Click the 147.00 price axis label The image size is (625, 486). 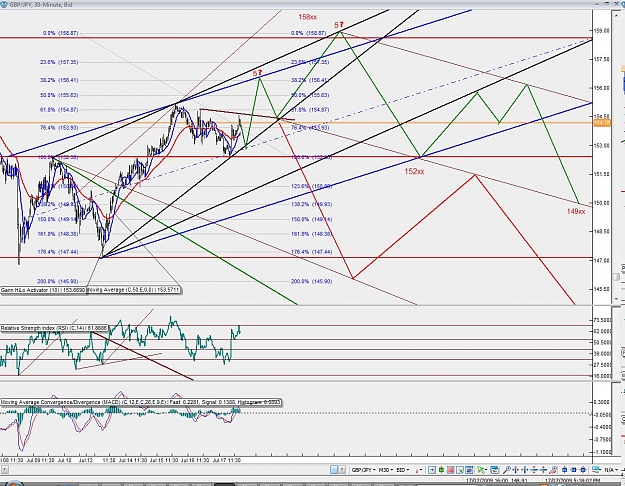tap(601, 260)
